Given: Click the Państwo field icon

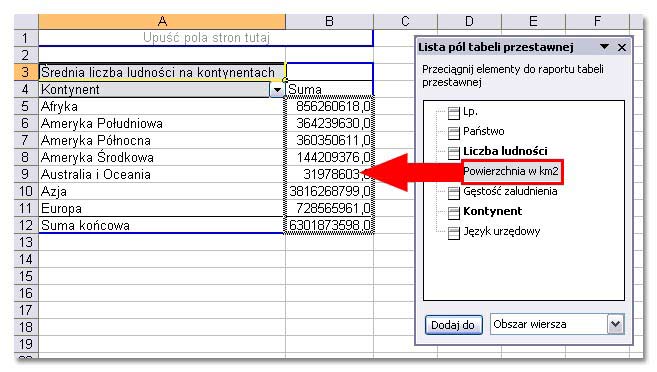Looking at the screenshot, I should (453, 133).
